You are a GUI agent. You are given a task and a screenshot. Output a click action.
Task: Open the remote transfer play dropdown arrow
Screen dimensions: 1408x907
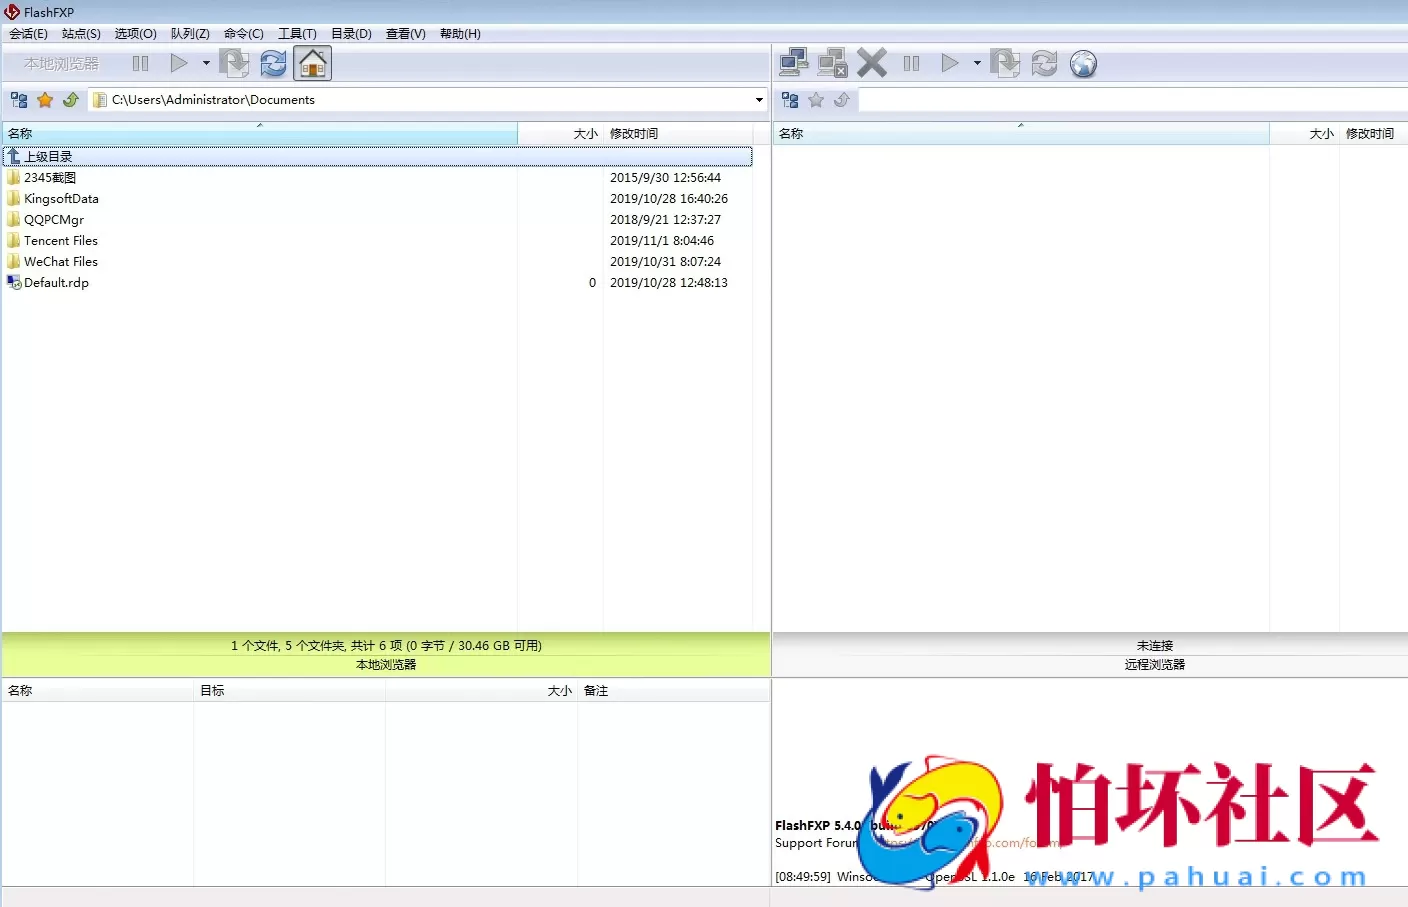(977, 63)
